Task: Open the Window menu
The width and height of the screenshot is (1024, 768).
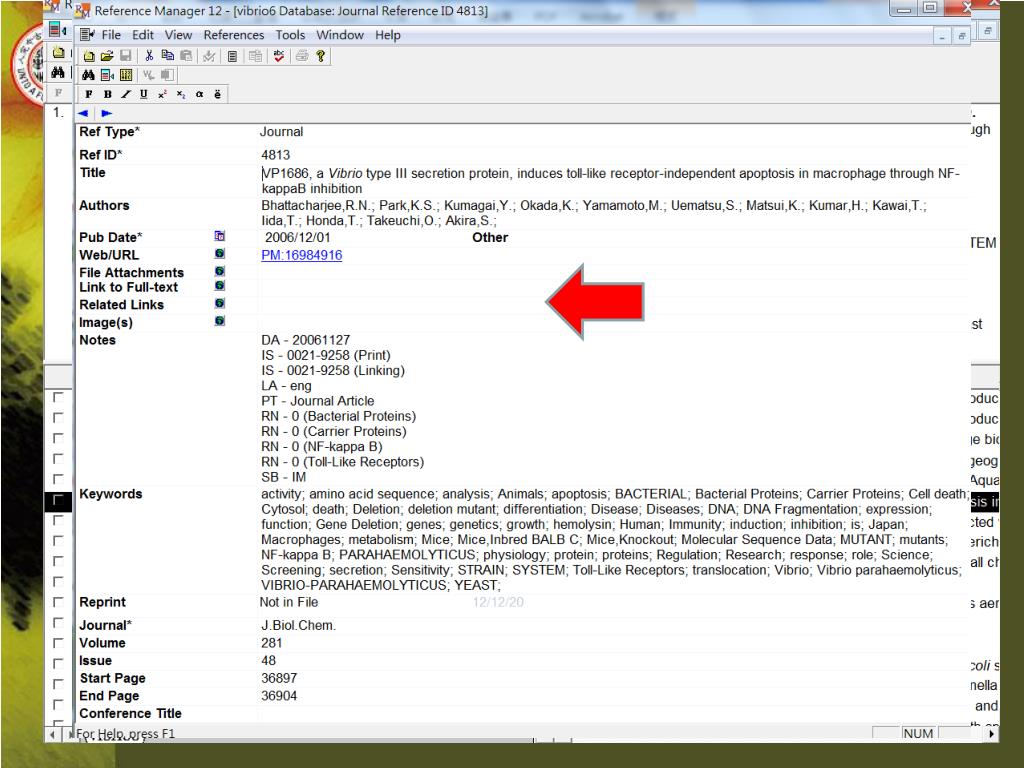Action: 340,35
